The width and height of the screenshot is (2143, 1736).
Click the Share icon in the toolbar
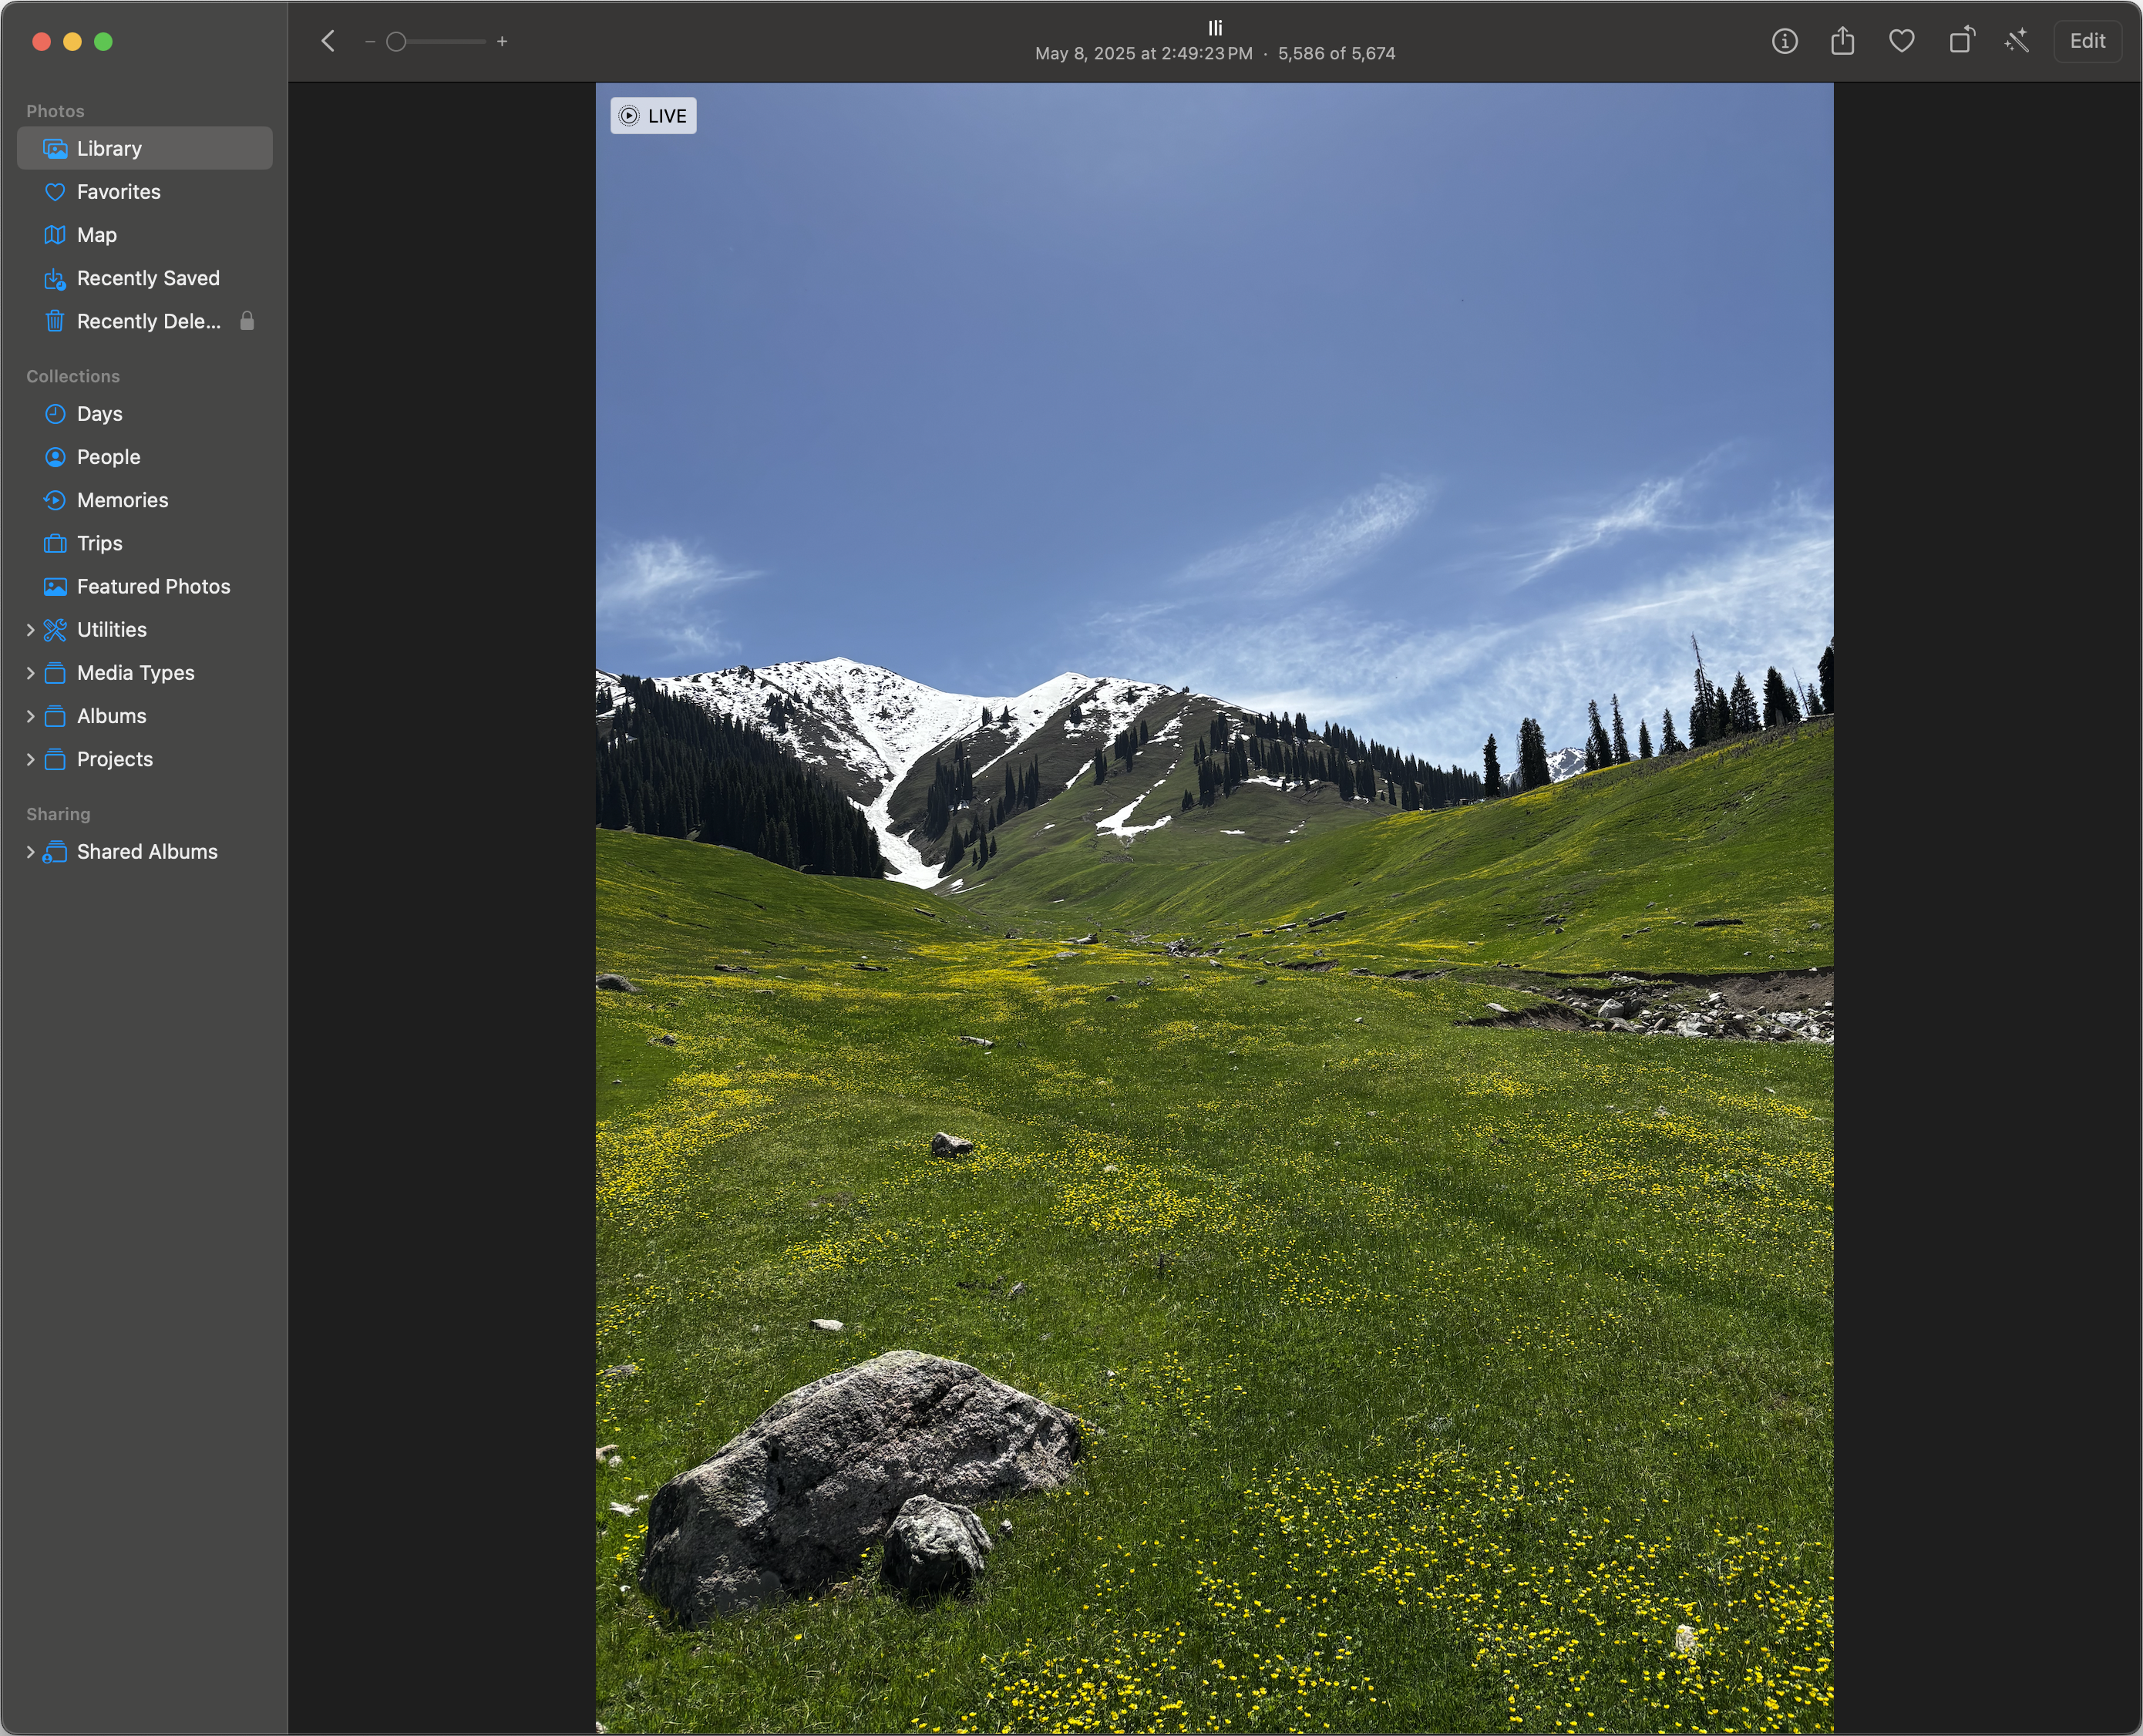[x=1842, y=41]
